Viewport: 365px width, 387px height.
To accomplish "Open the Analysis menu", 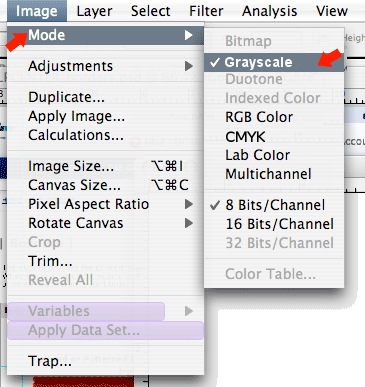I will click(269, 11).
